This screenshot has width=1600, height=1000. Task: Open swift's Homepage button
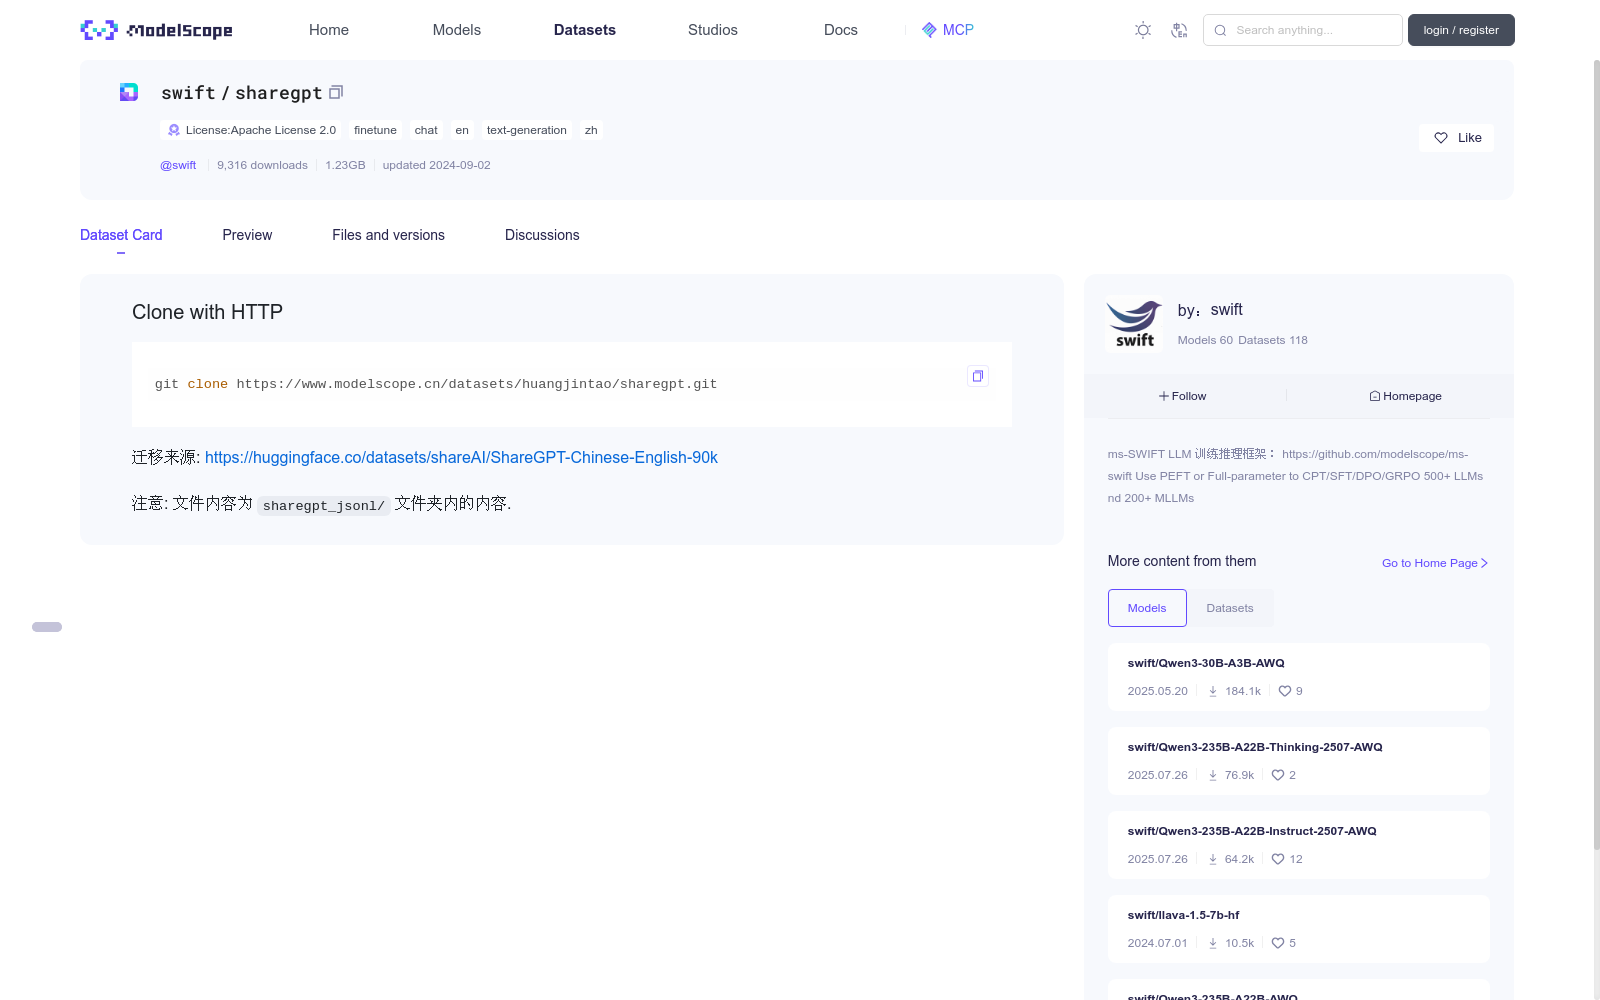1405,396
